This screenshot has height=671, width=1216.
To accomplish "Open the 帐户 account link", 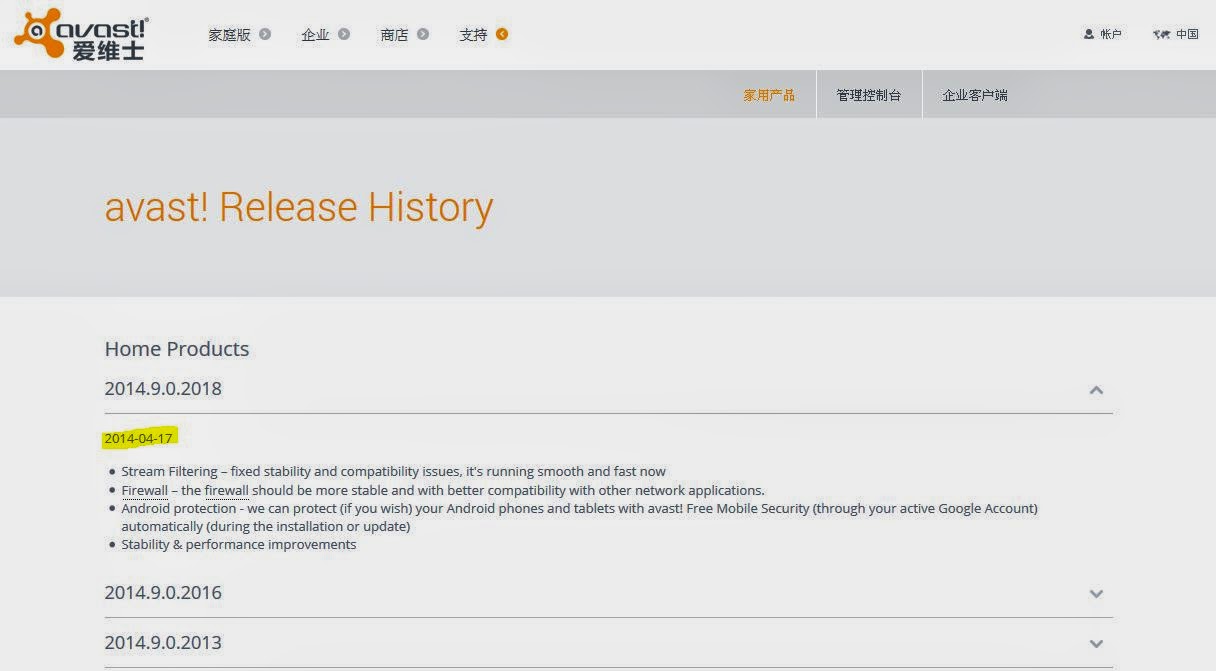I will point(1111,34).
